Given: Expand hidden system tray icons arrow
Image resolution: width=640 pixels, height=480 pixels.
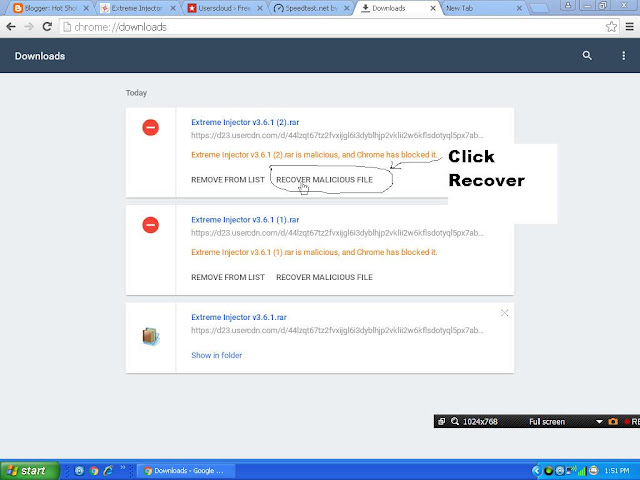Looking at the screenshot, I should [536, 471].
